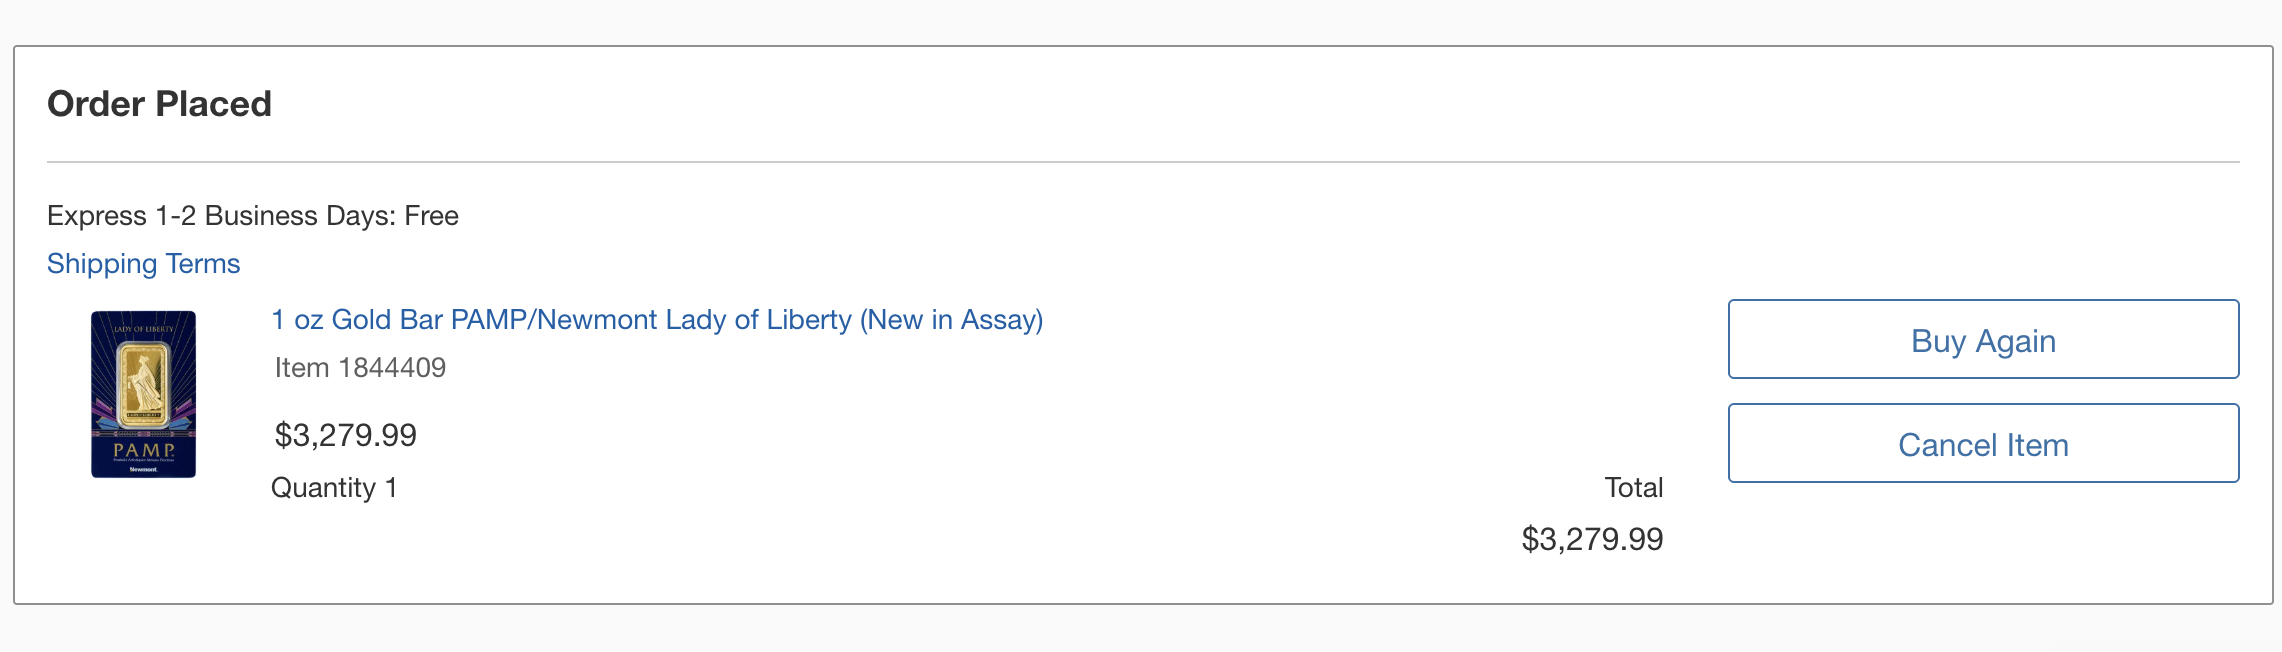Click the Express 1-2 Business Days text

click(222, 216)
